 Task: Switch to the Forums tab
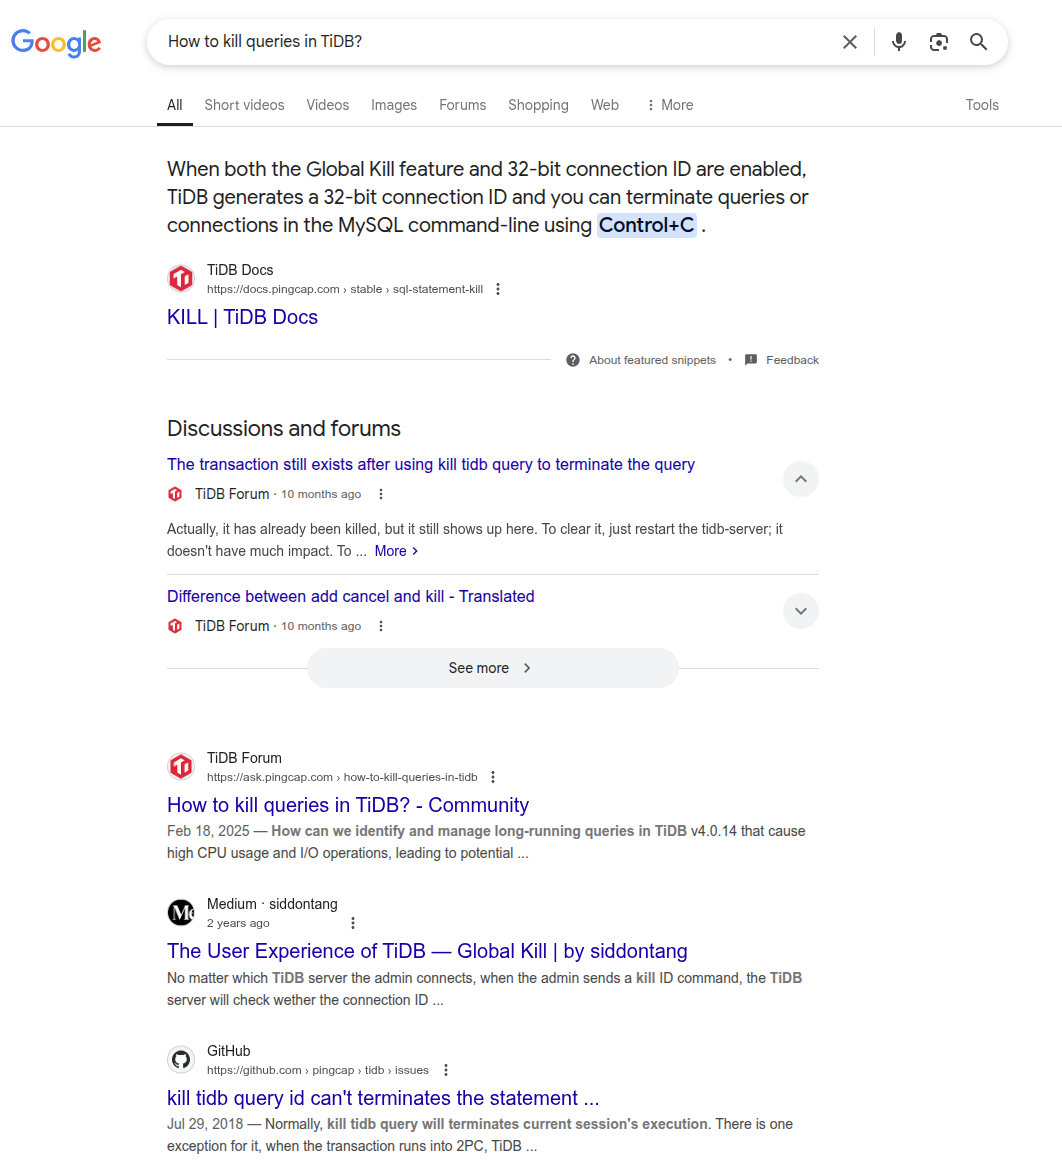tap(462, 106)
